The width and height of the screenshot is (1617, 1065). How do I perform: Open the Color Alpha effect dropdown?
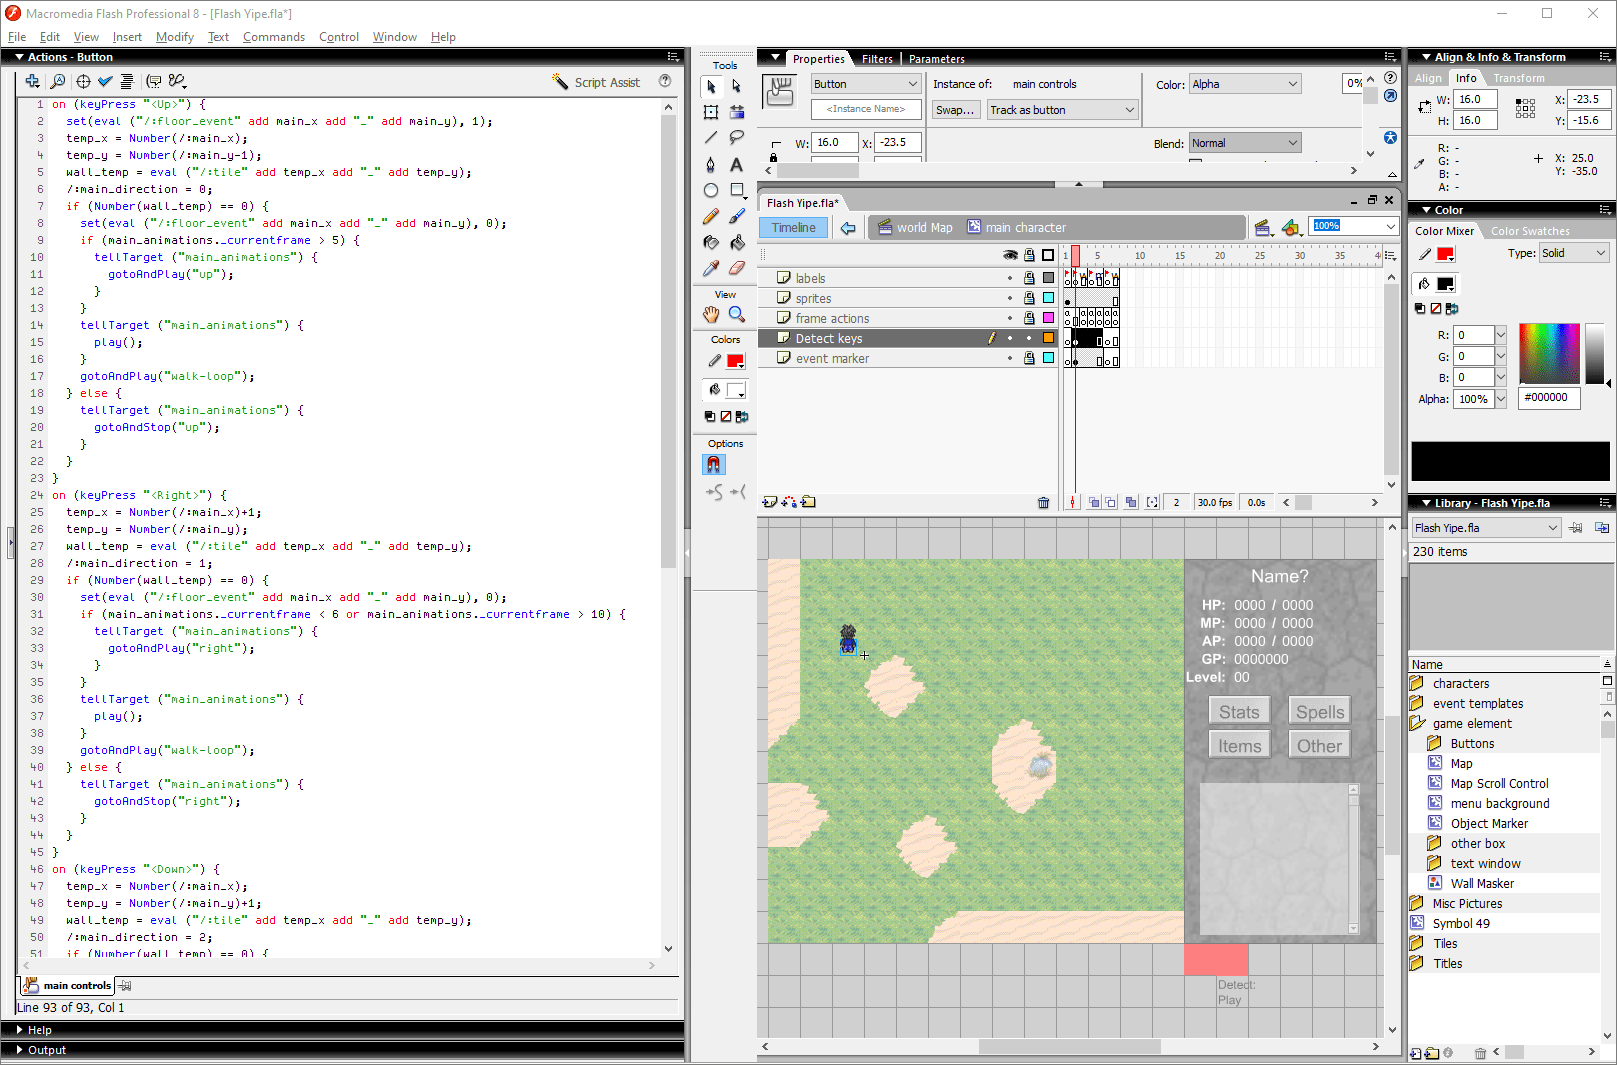[1245, 85]
